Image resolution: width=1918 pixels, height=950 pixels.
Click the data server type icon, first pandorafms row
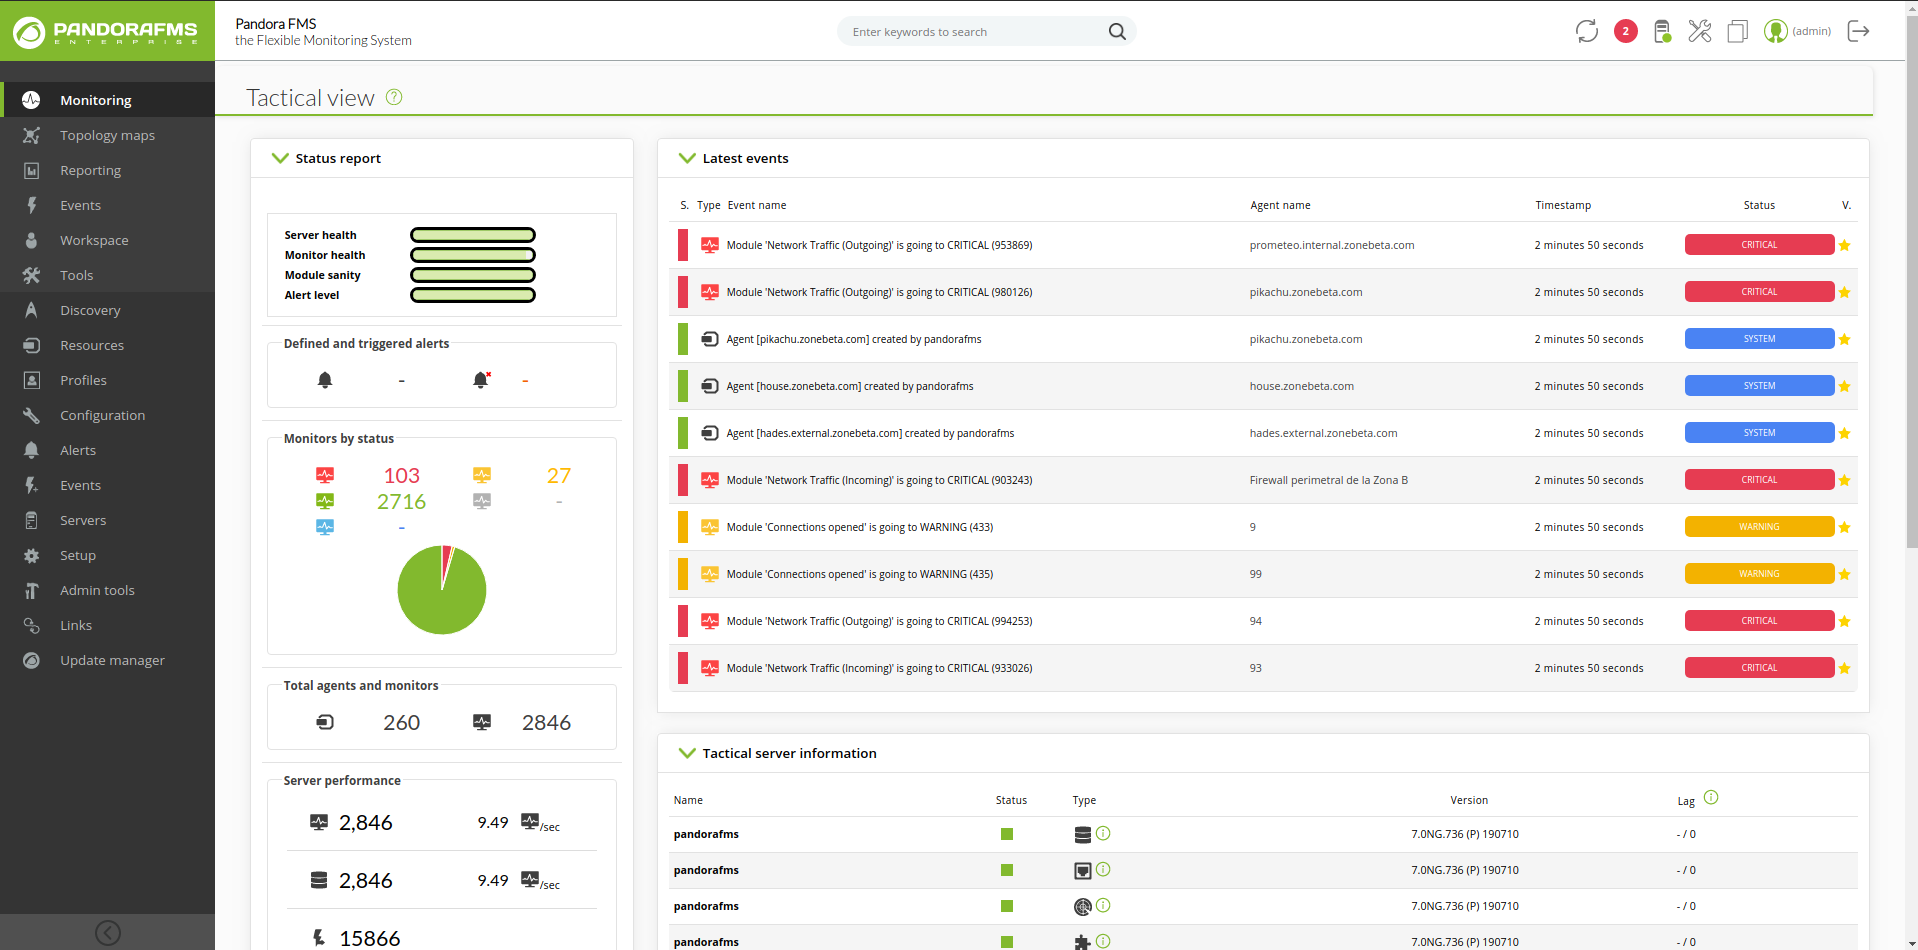coord(1082,834)
